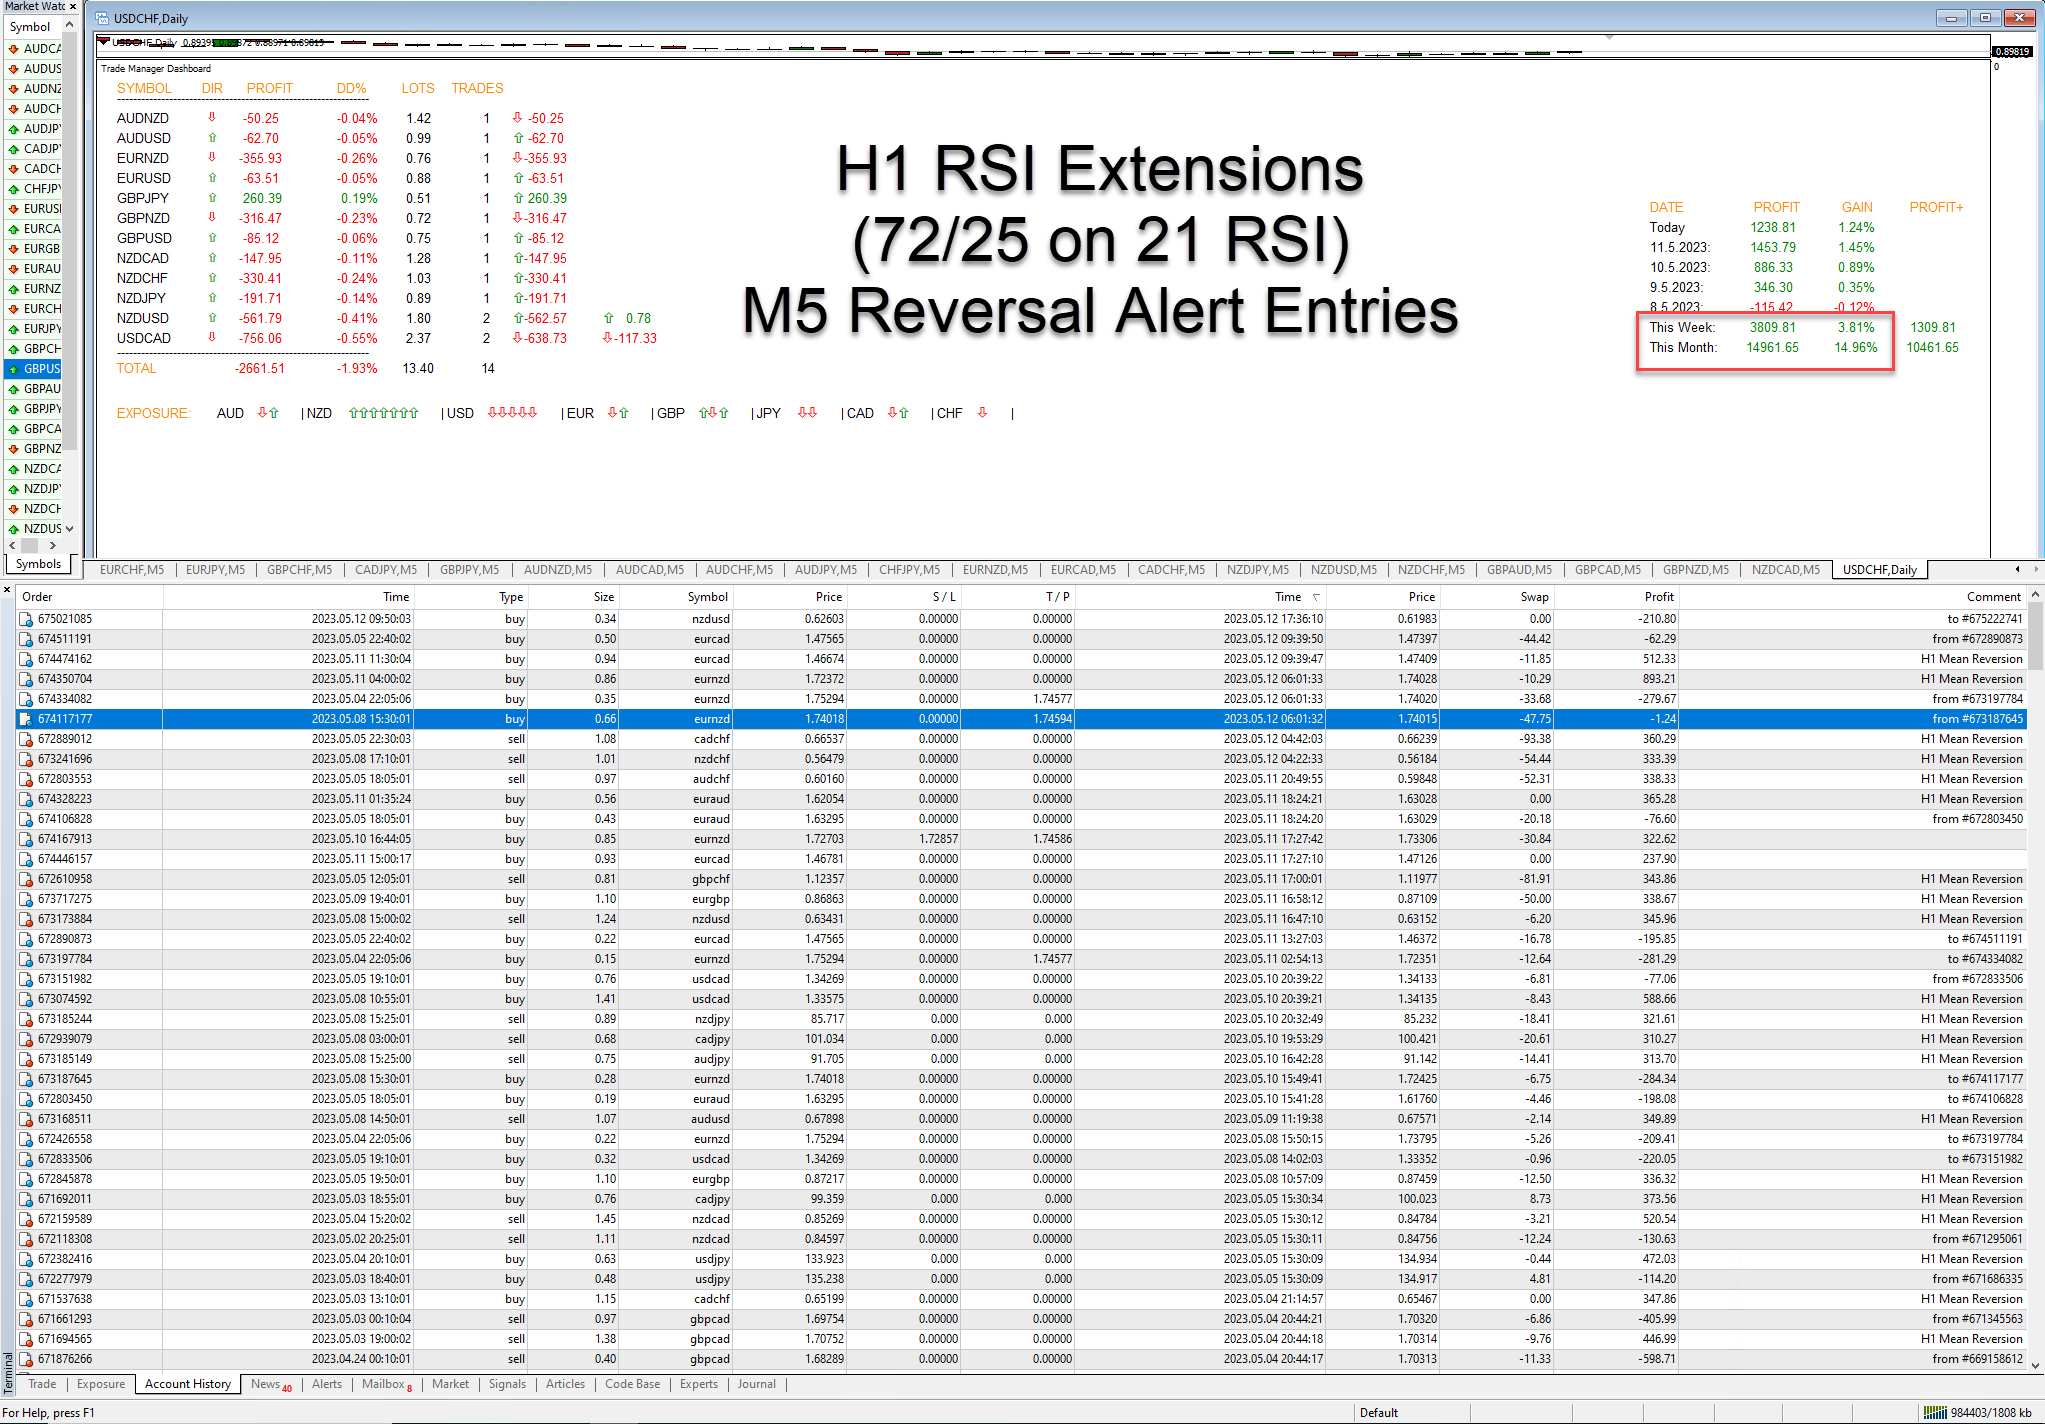Viewport: 2045px width, 1424px height.
Task: Sort history by Comment column header
Action: 1853,597
